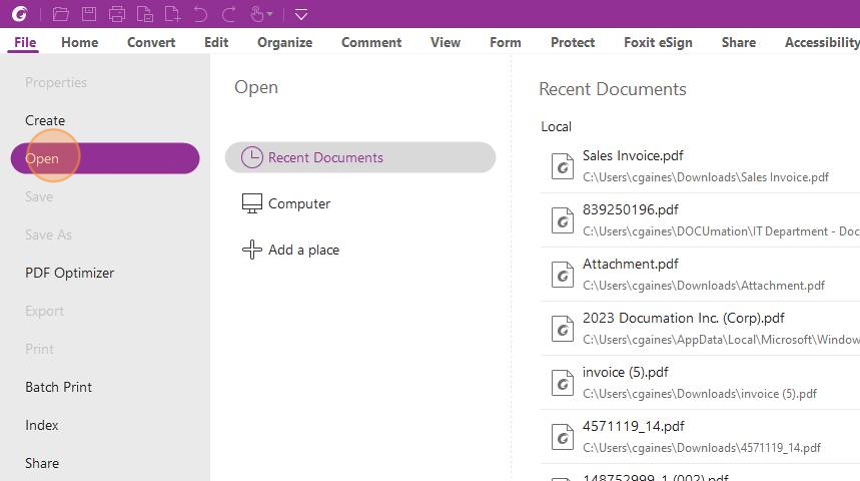Choose Batch Print in the sidebar
860x481 pixels.
pyautogui.click(x=59, y=387)
